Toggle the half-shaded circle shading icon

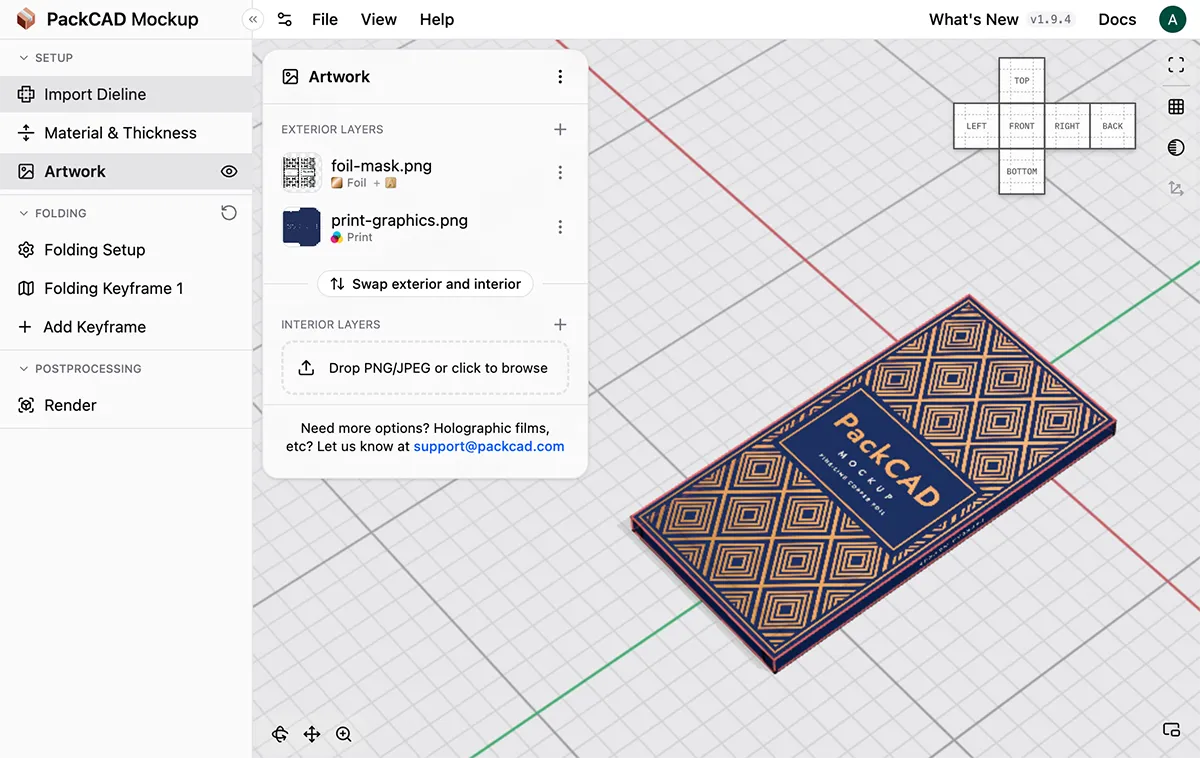pos(1176,148)
